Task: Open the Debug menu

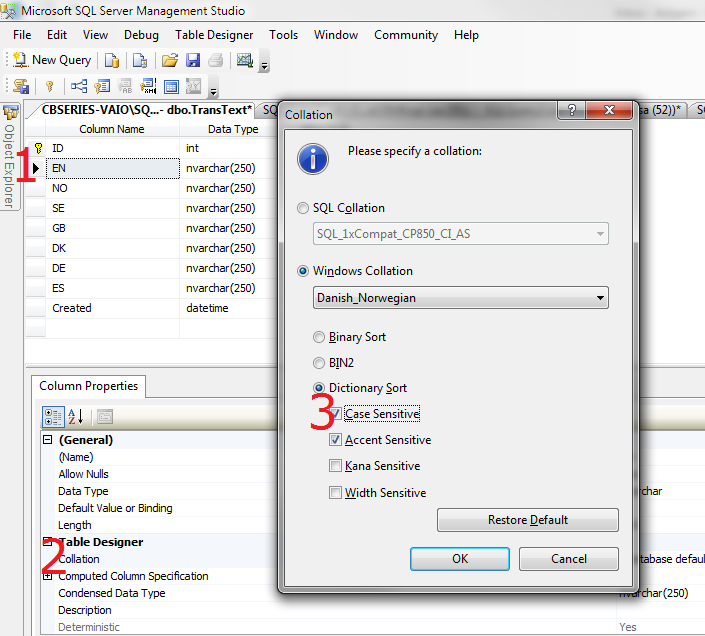Action: [x=141, y=35]
